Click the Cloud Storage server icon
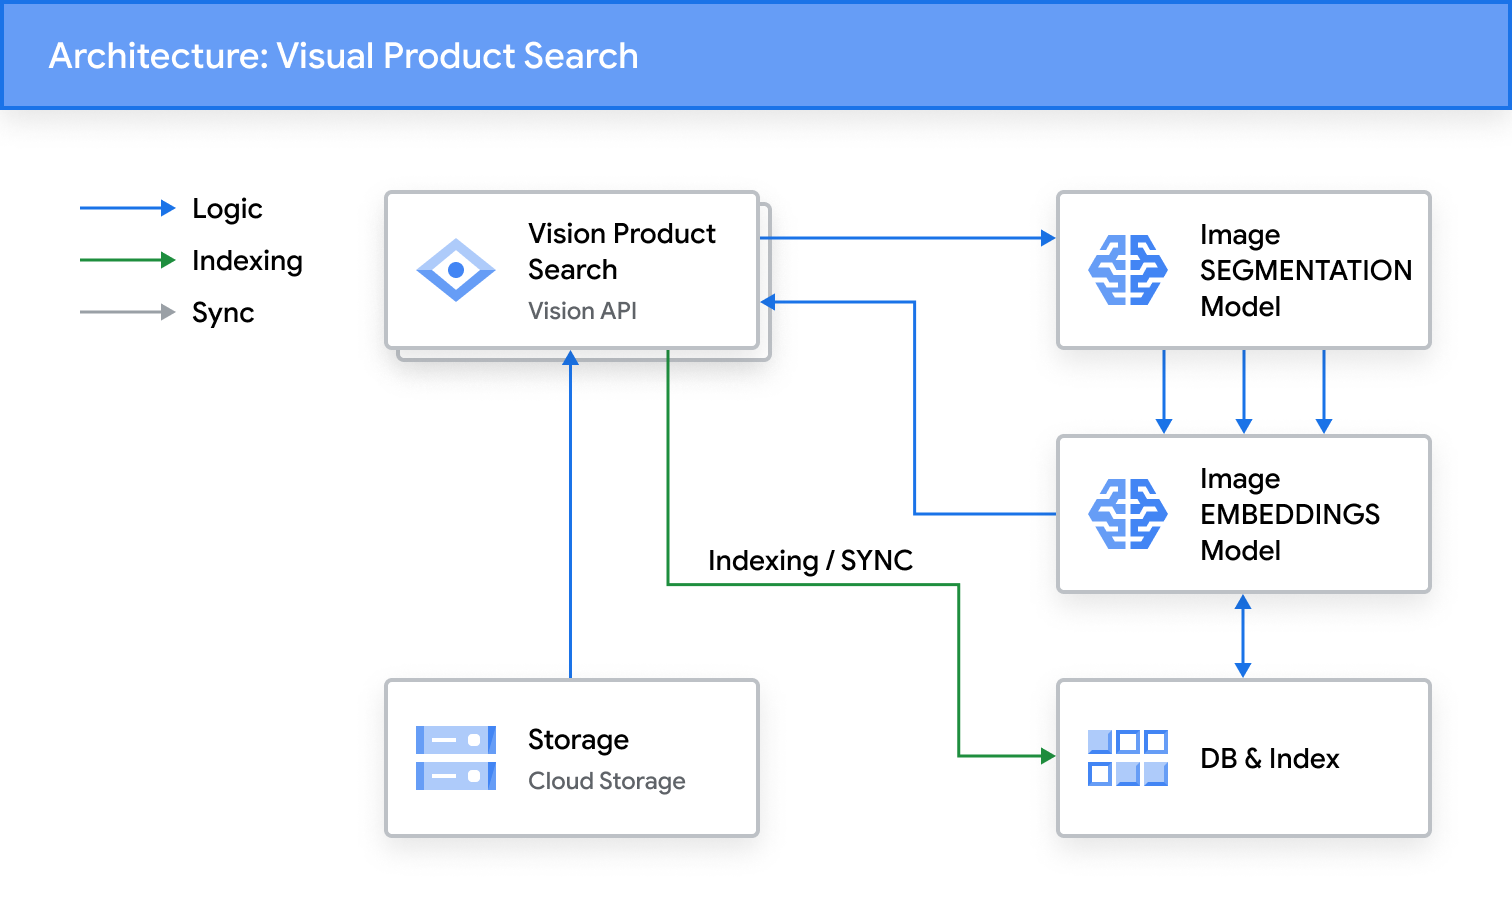Image resolution: width=1512 pixels, height=918 pixels. (456, 758)
